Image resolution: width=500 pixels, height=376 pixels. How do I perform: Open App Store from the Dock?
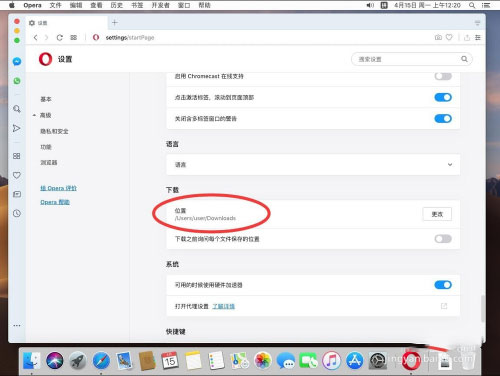point(354,360)
